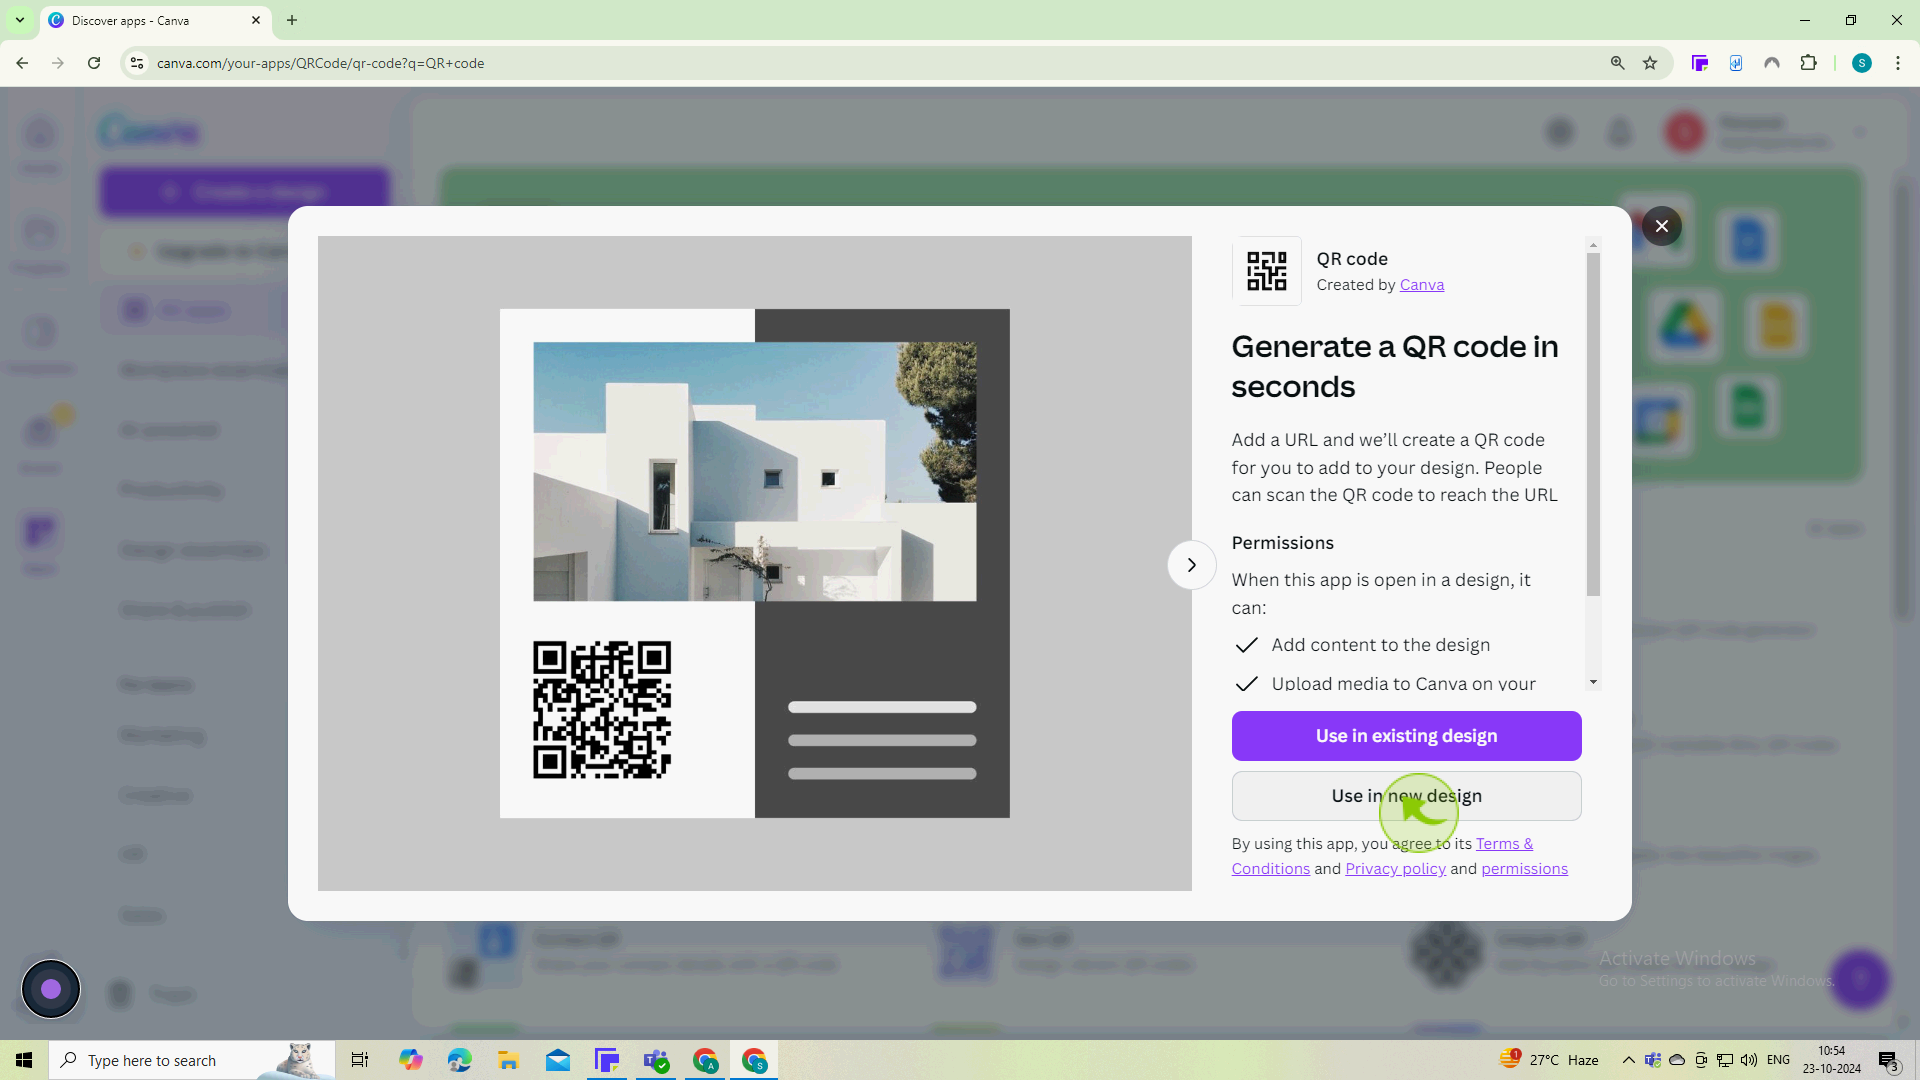This screenshot has height=1080, width=1920.
Task: Open the Privacy policy link
Action: point(1395,869)
